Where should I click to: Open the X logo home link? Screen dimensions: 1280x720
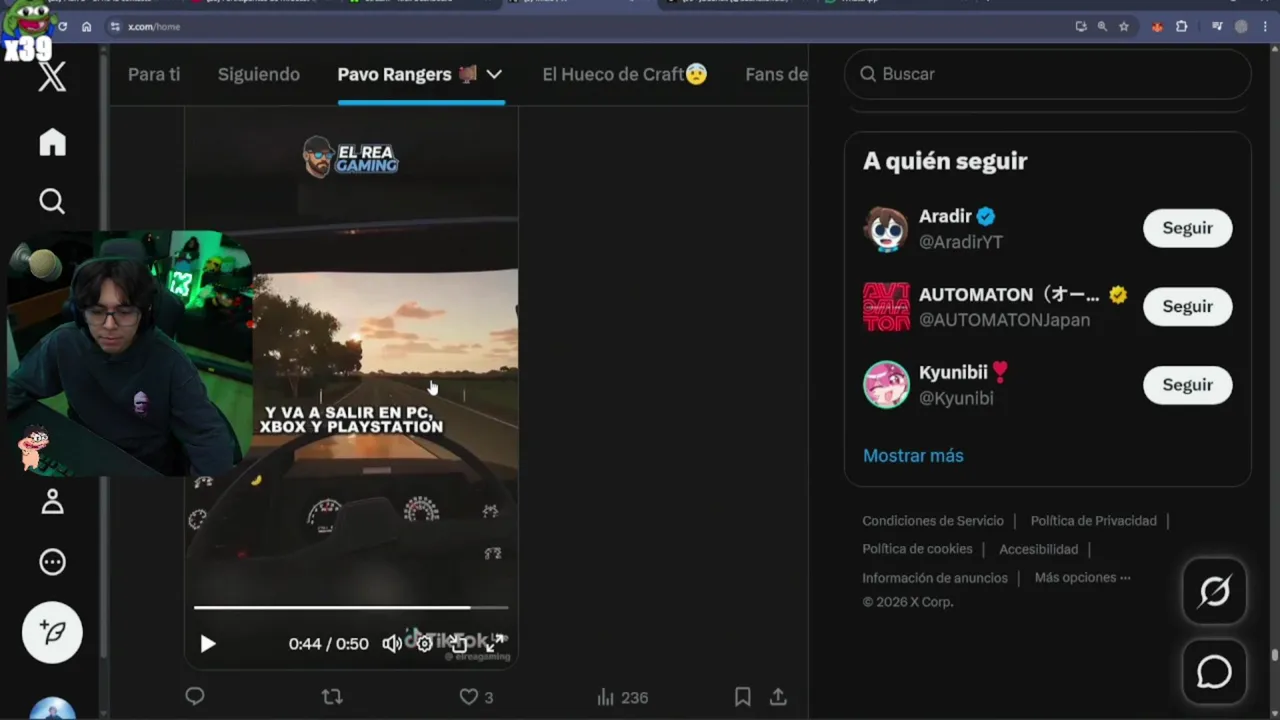click(52, 75)
